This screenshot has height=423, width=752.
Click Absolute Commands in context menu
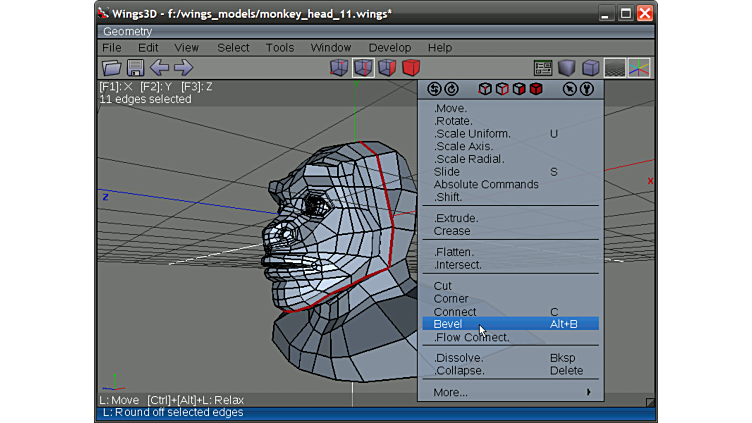click(x=486, y=184)
